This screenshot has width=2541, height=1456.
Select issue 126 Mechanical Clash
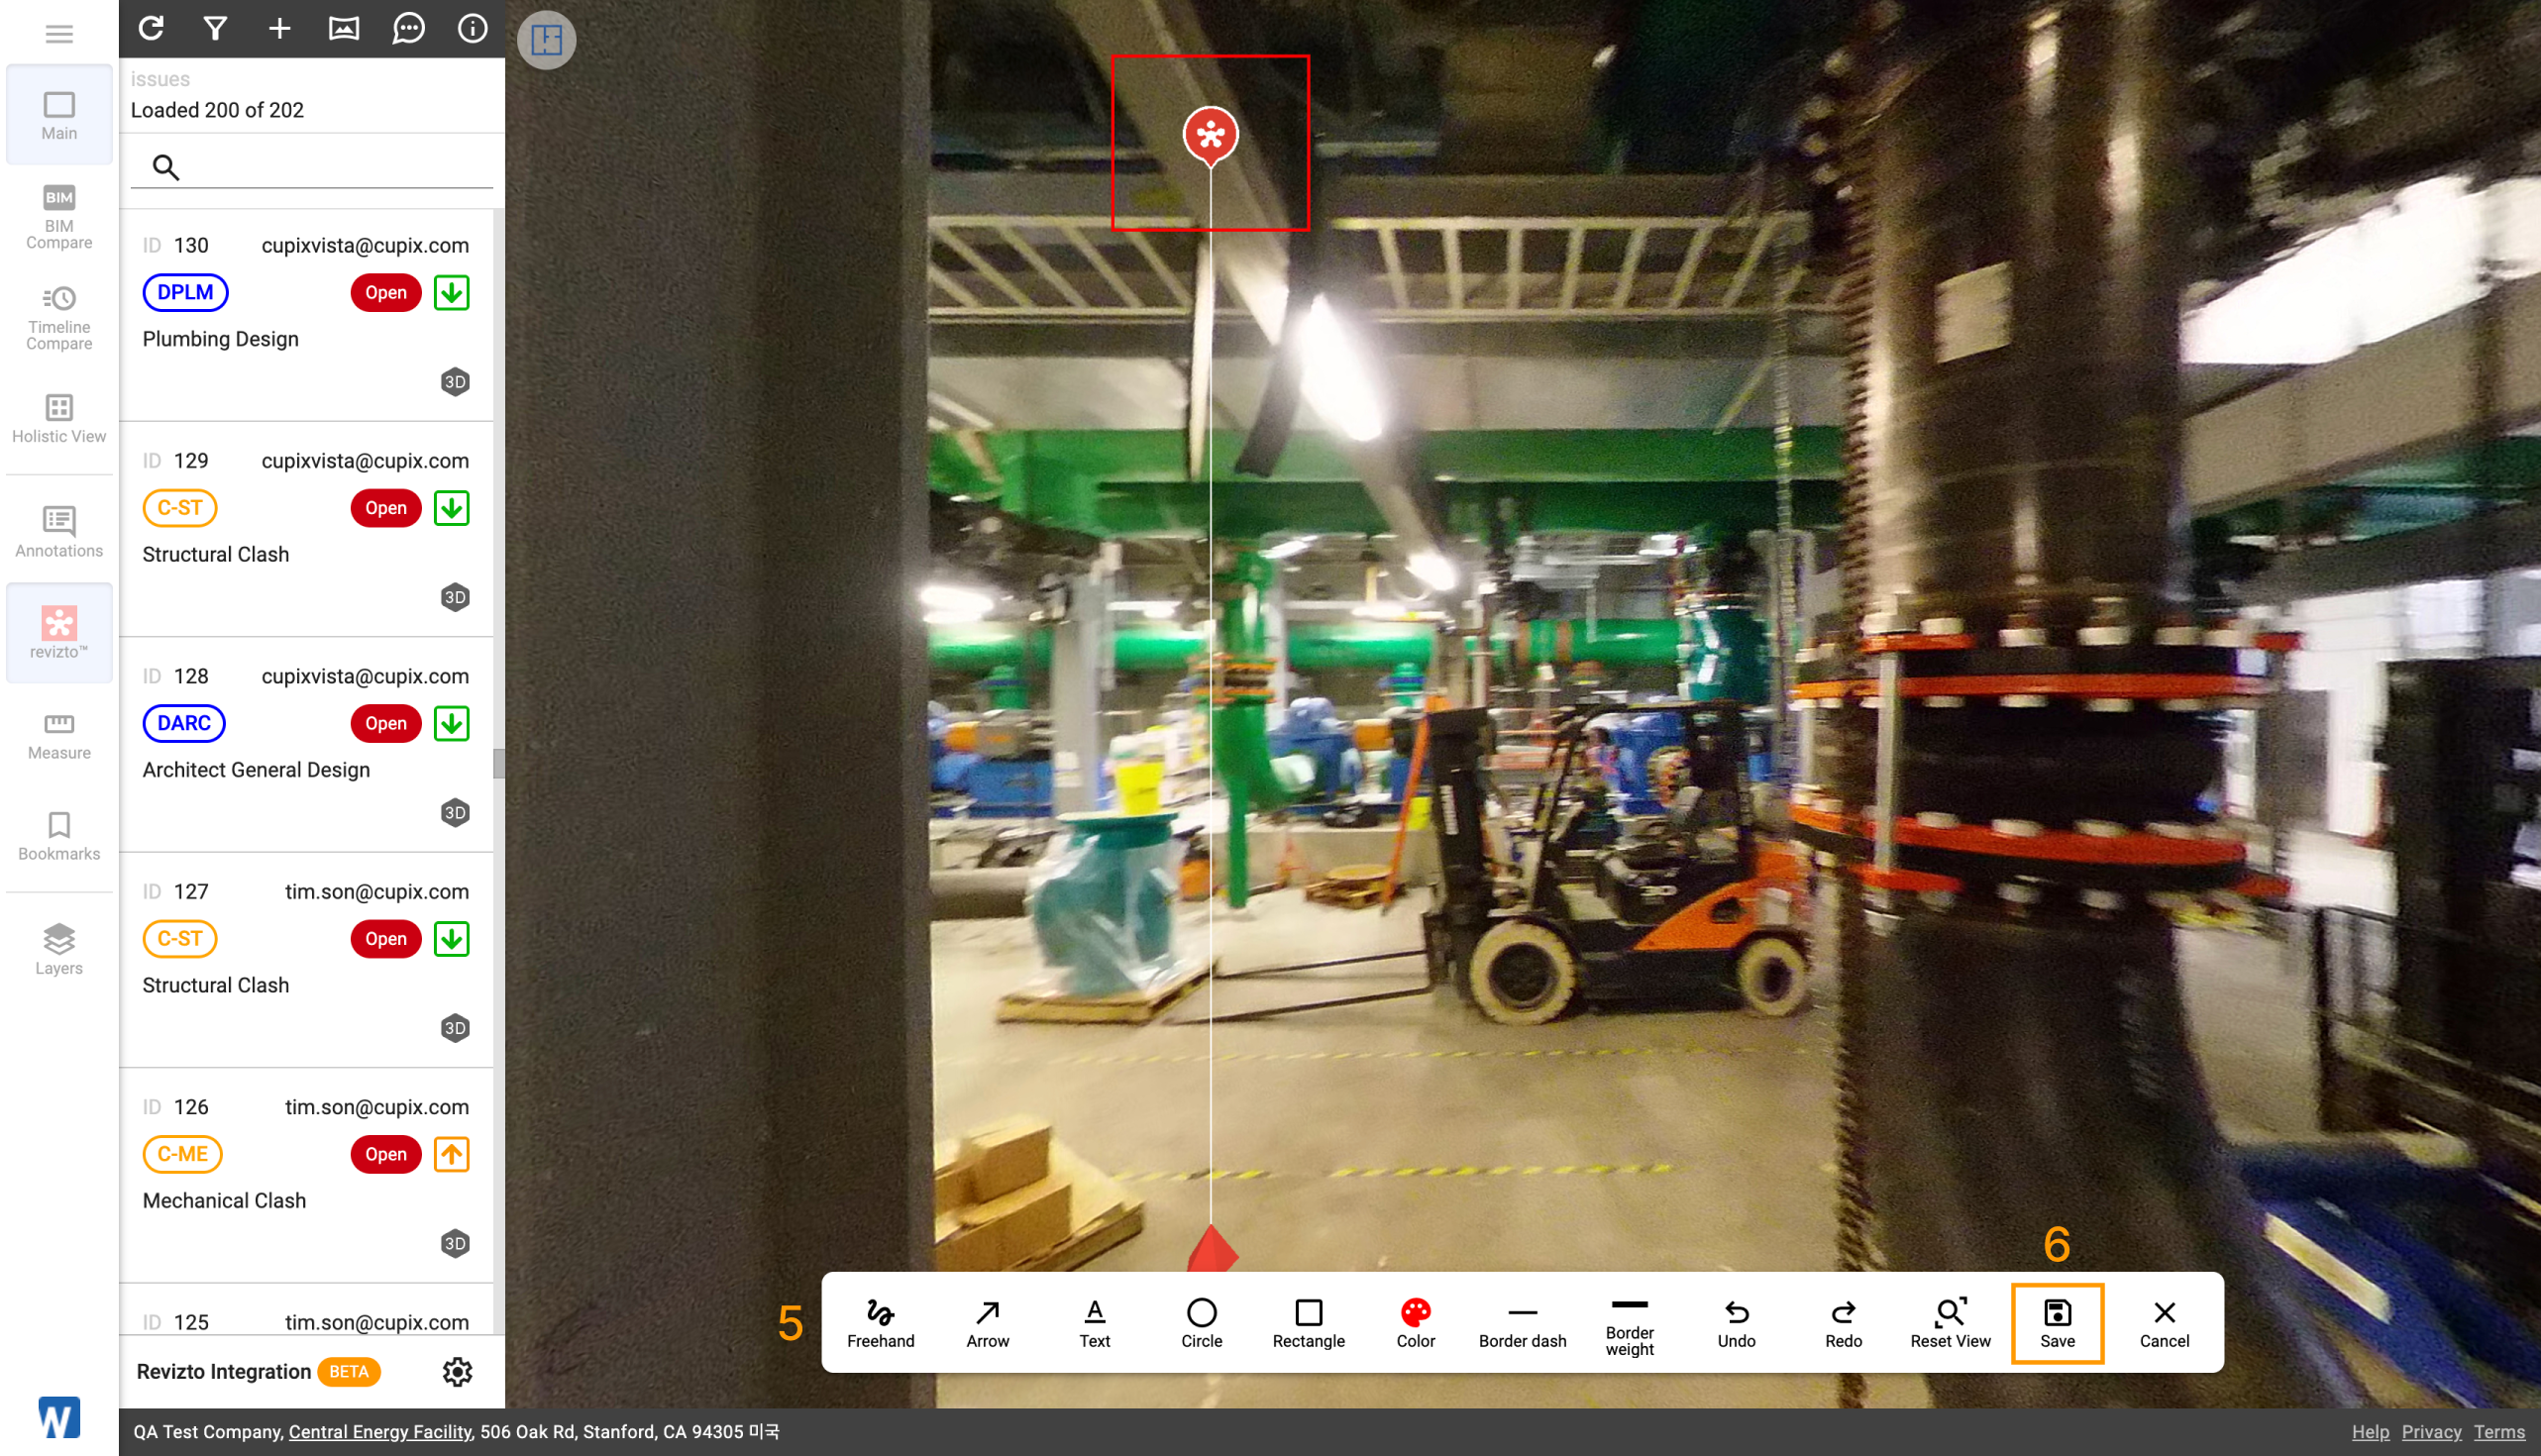coord(306,1176)
